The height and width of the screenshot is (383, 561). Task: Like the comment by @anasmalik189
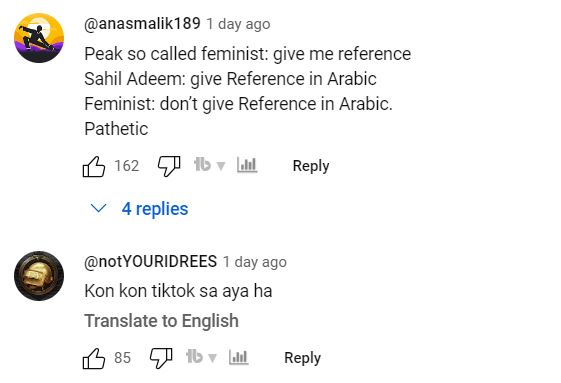(94, 166)
